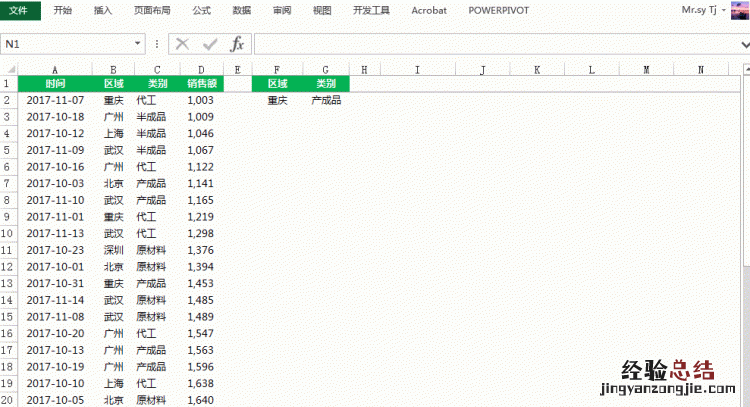The width and height of the screenshot is (750, 407).
Task: Select row 10 header
Action: [8, 234]
